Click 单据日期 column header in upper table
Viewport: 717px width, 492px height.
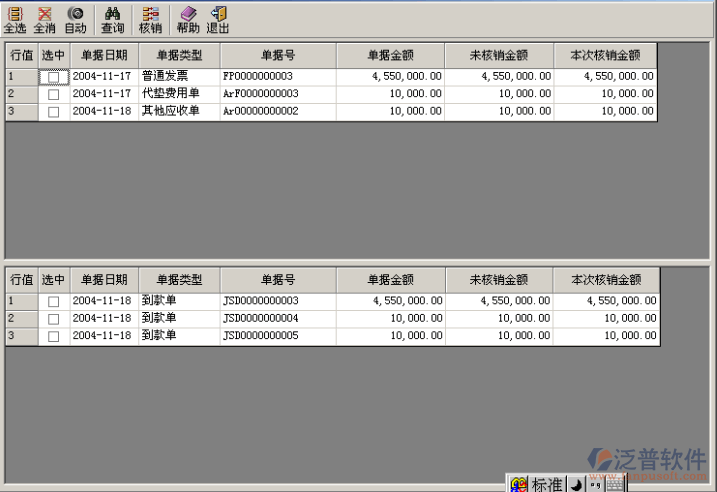[104, 55]
